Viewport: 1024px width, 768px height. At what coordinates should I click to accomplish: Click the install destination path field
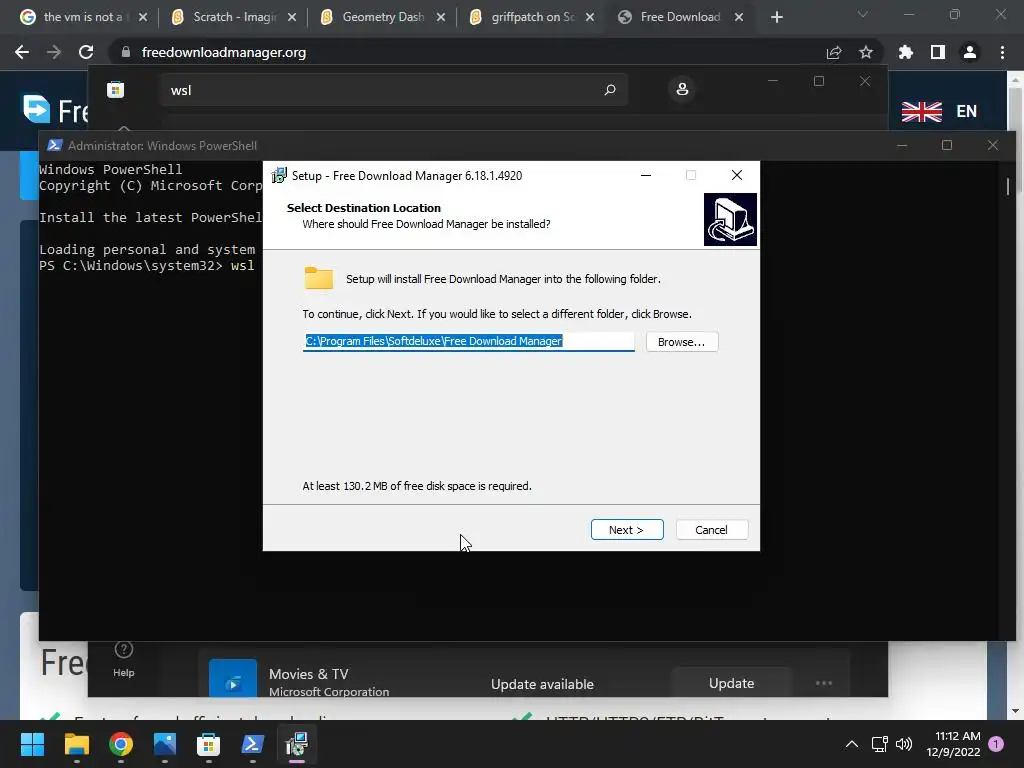(468, 341)
